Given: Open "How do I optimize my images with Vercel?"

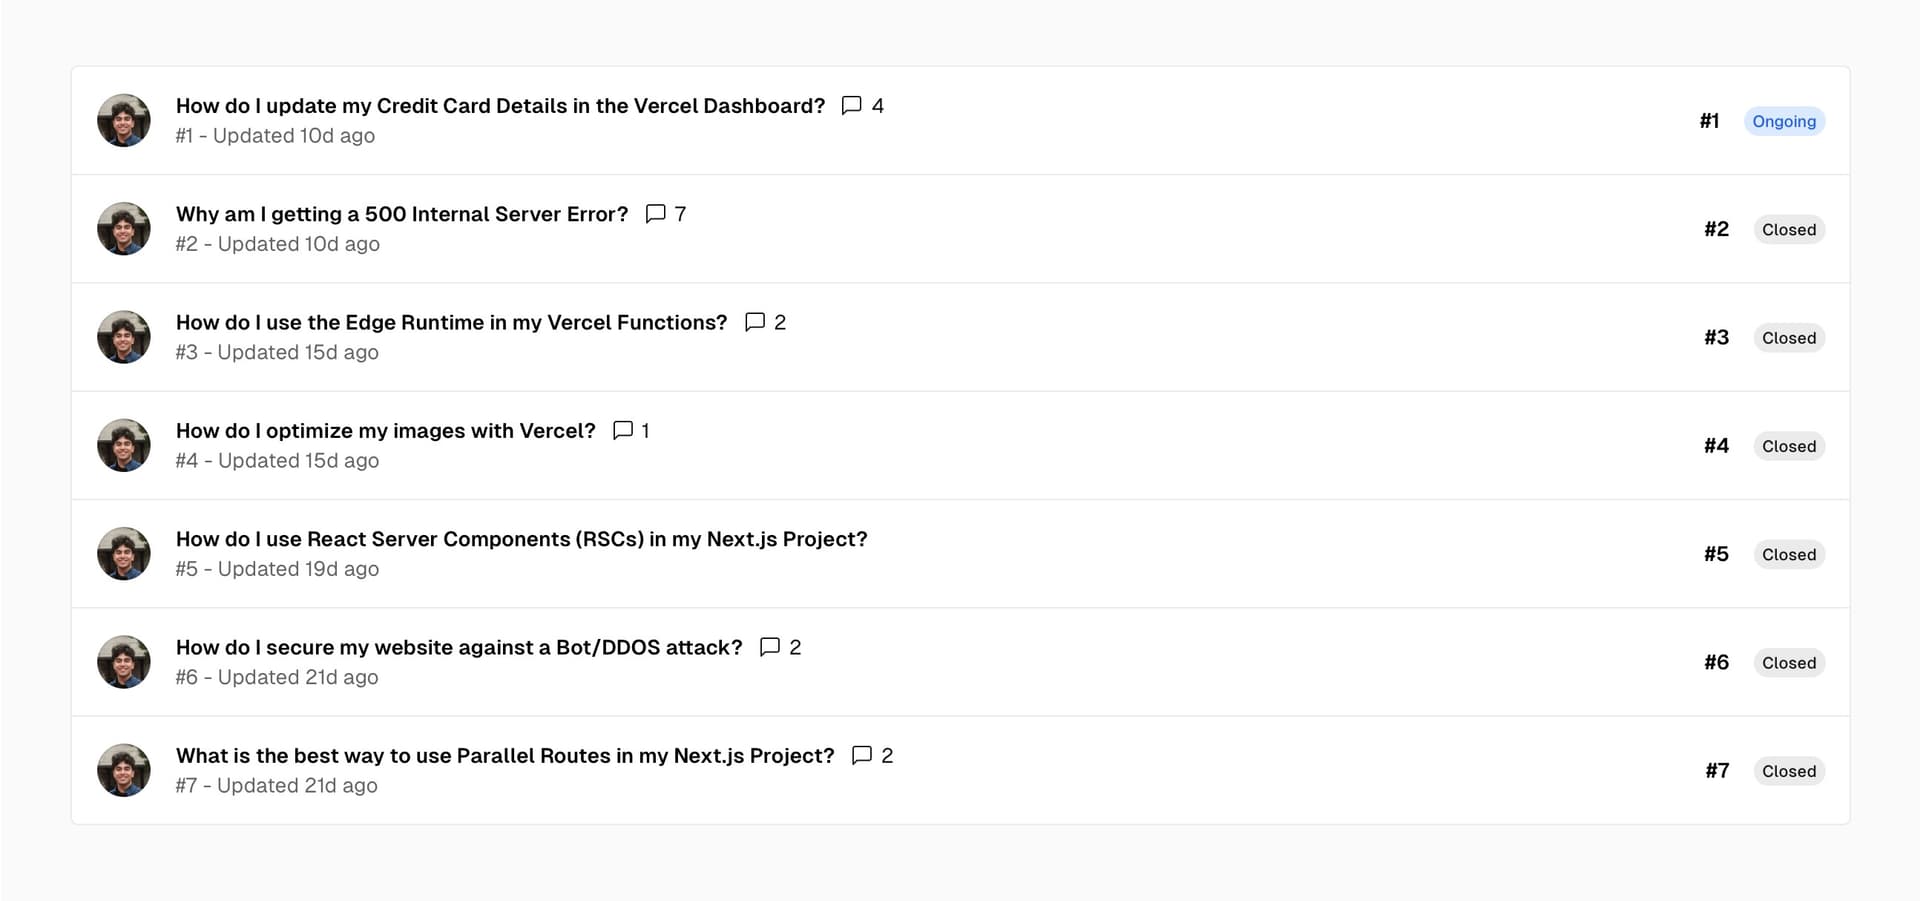Looking at the screenshot, I should point(385,431).
